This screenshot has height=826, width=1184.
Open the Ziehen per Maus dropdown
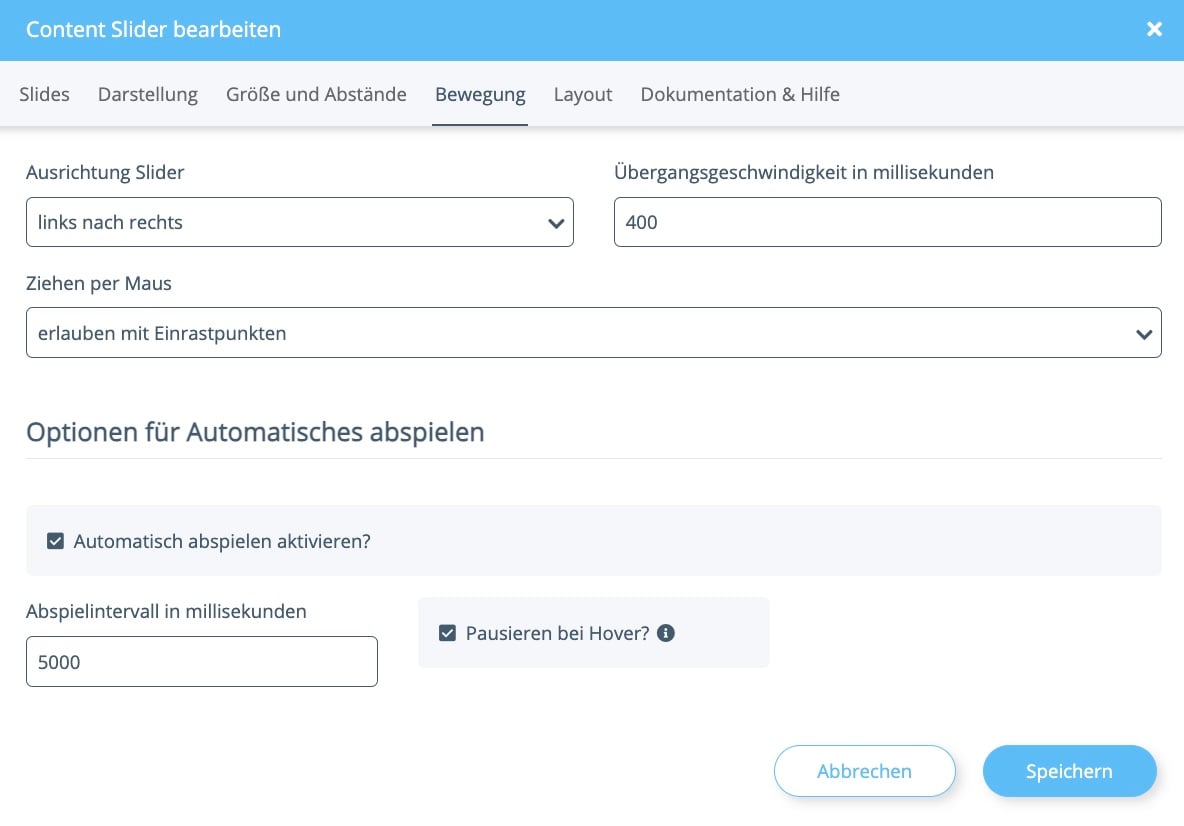coord(594,332)
